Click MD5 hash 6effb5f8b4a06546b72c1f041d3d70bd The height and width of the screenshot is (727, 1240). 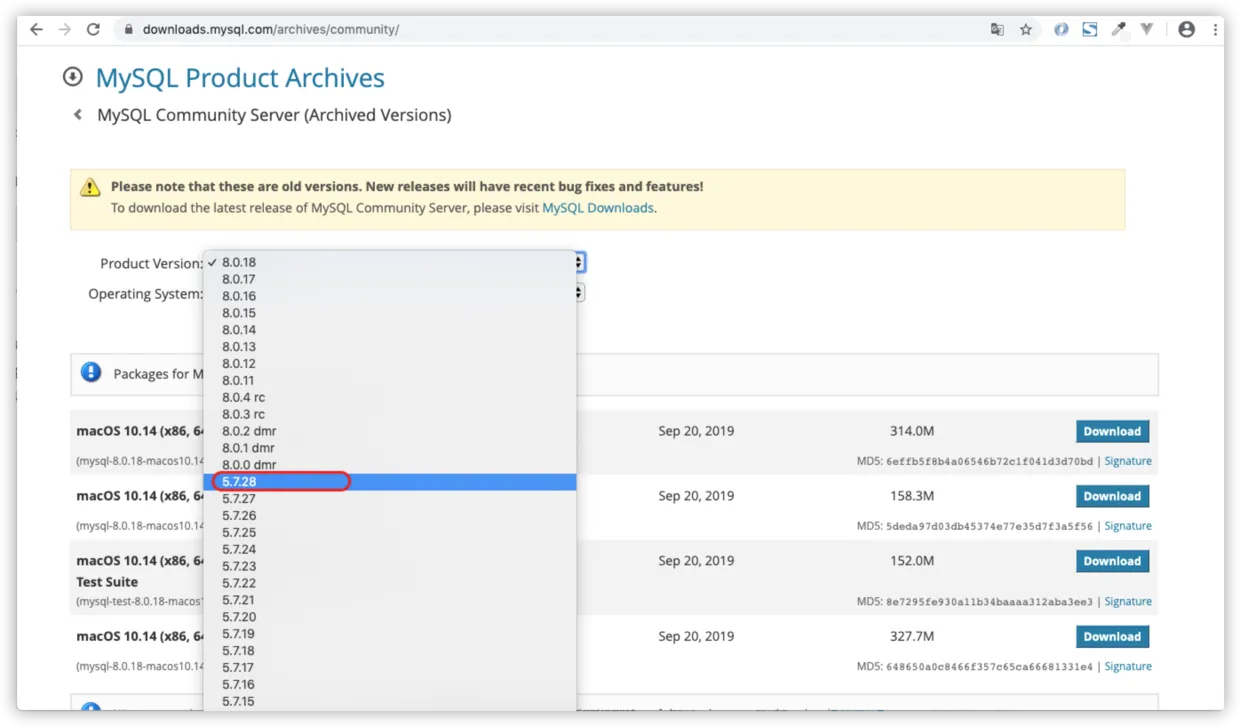tap(990, 462)
